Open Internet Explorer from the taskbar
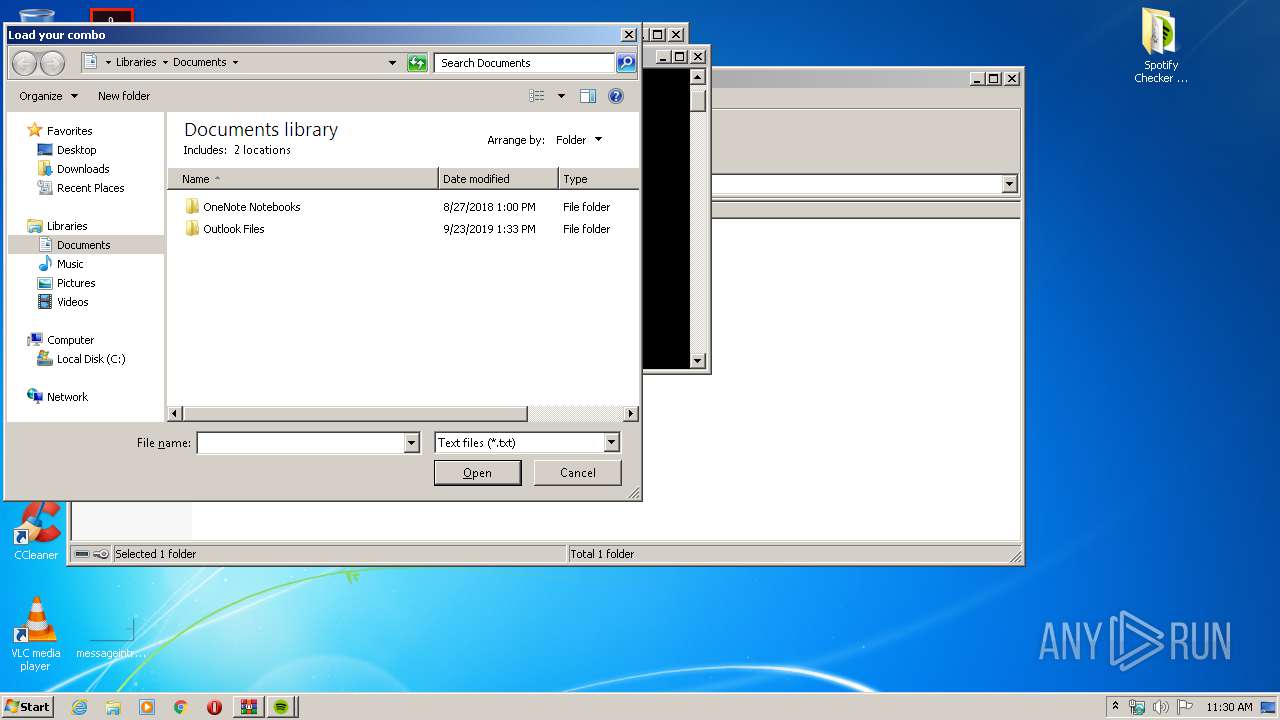The width and height of the screenshot is (1280, 720). (79, 707)
